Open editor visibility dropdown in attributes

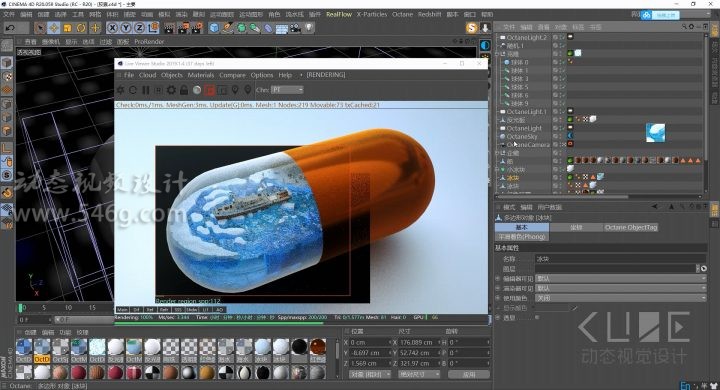[x=620, y=279]
